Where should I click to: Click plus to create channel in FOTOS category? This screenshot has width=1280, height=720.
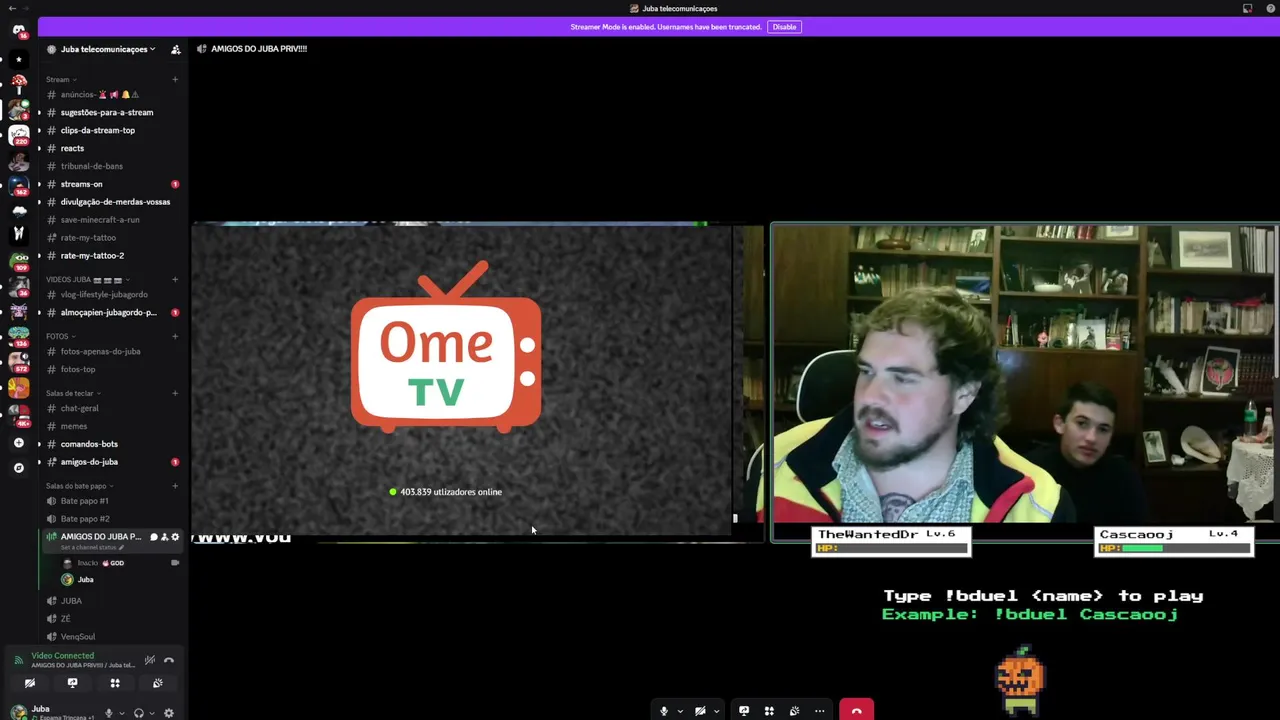(175, 336)
